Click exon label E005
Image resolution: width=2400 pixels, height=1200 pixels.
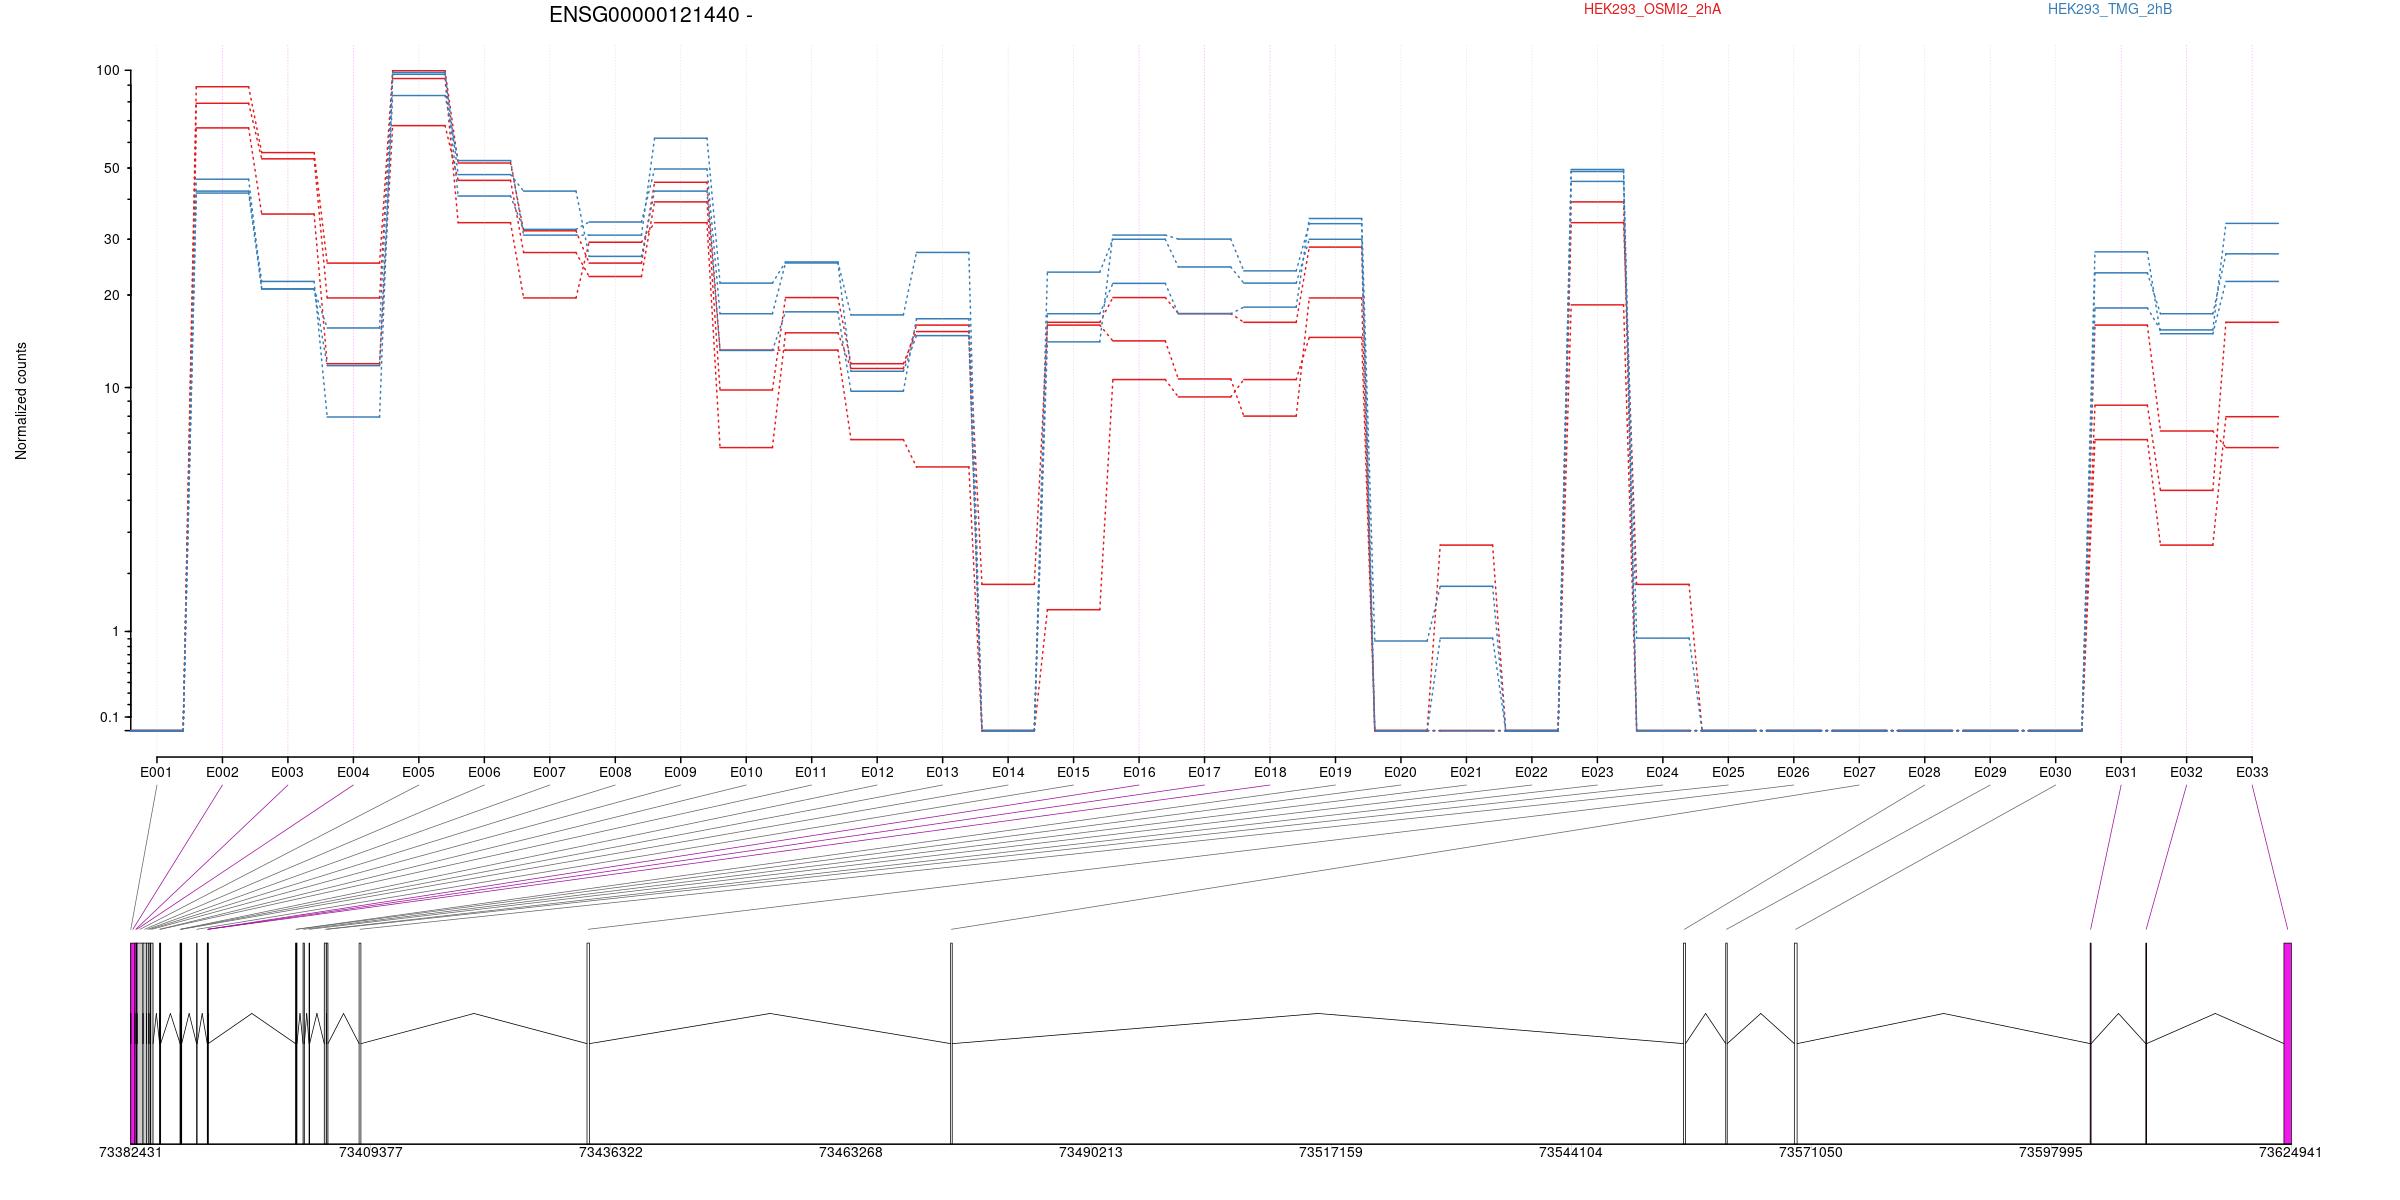point(418,772)
